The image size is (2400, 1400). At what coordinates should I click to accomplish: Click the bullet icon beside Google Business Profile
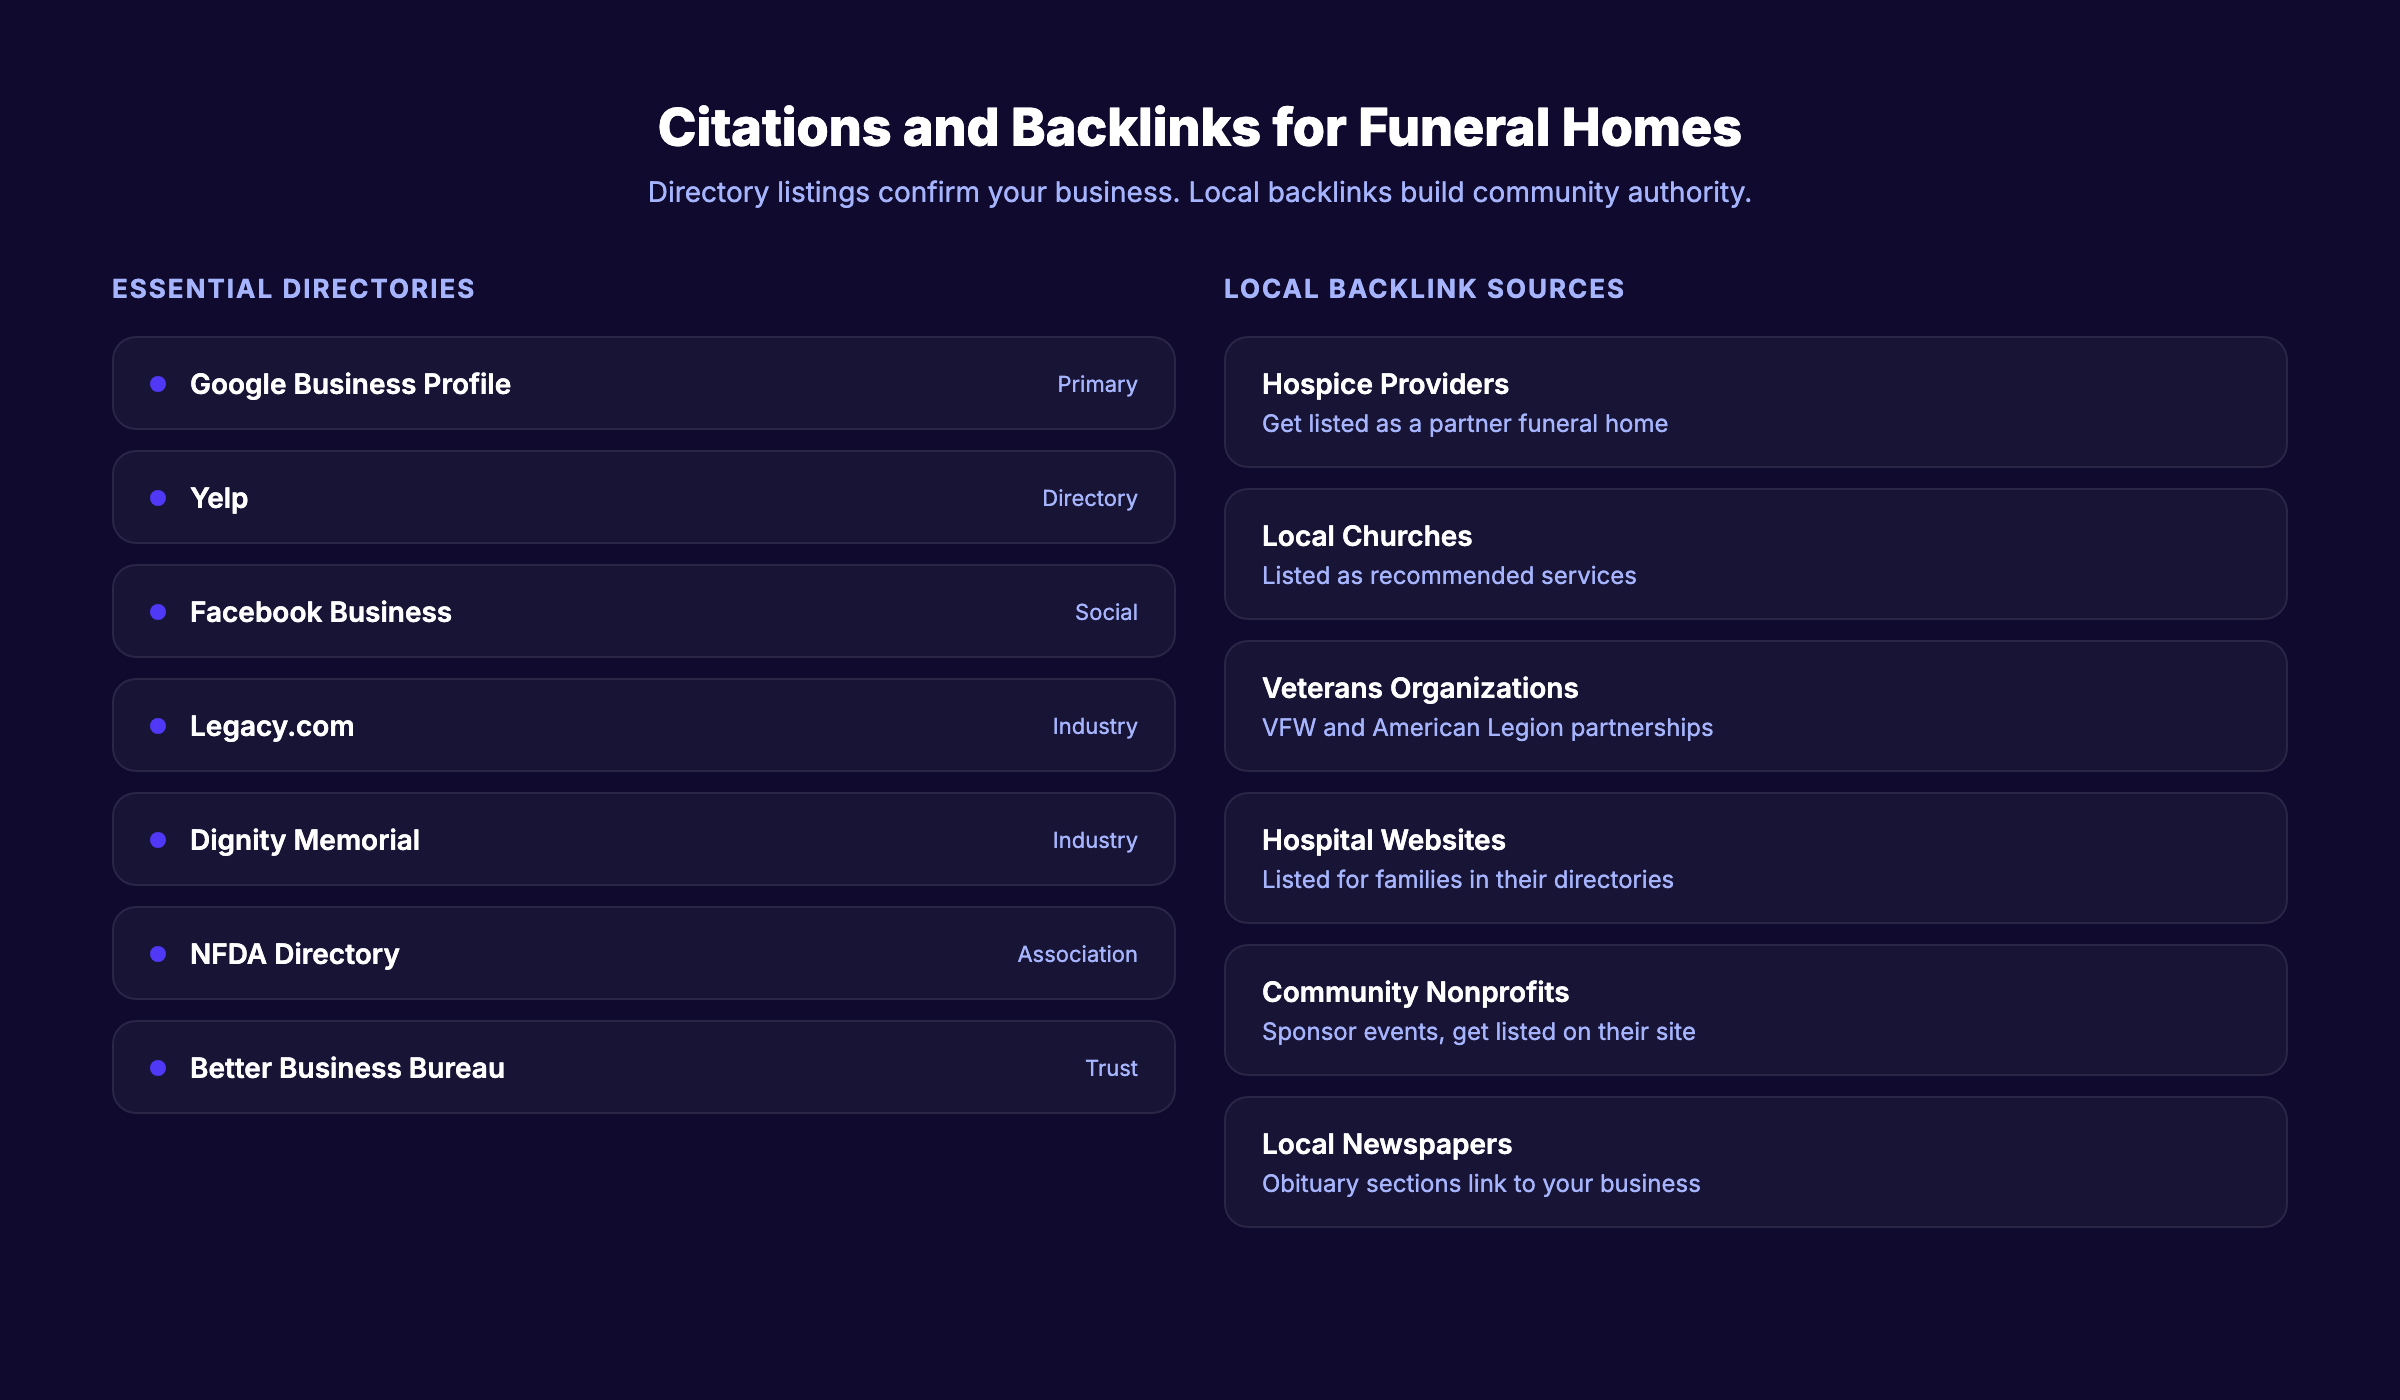[158, 384]
